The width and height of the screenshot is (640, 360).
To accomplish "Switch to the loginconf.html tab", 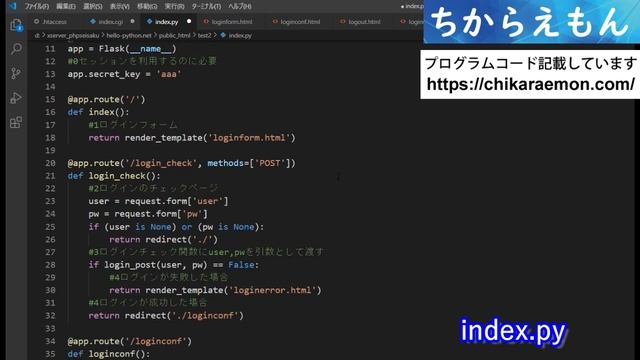I will (x=300, y=22).
